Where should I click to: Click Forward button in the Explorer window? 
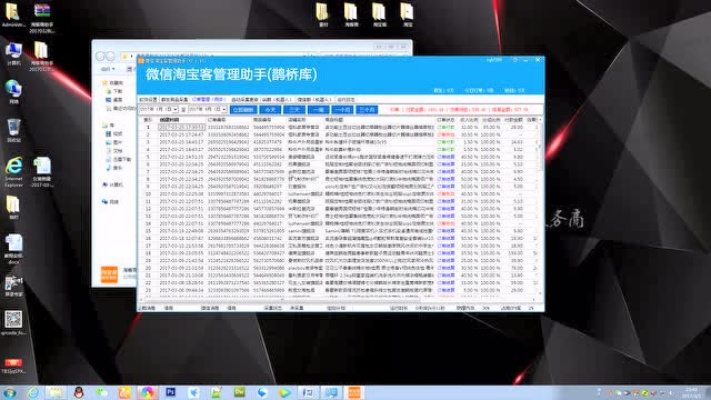pos(110,56)
